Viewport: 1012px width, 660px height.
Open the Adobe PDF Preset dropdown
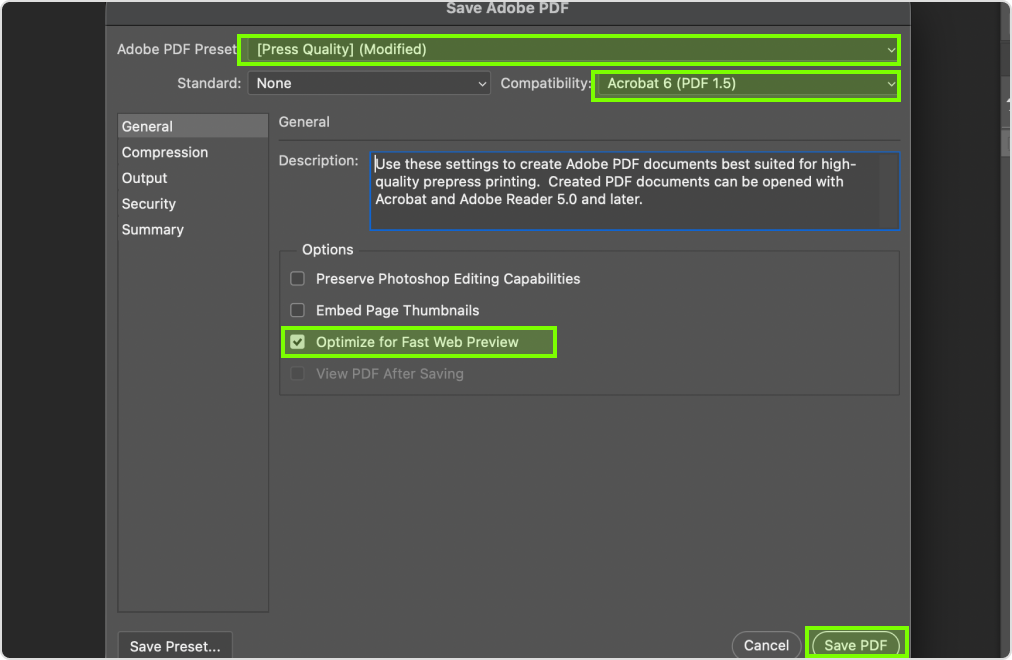click(x=568, y=49)
